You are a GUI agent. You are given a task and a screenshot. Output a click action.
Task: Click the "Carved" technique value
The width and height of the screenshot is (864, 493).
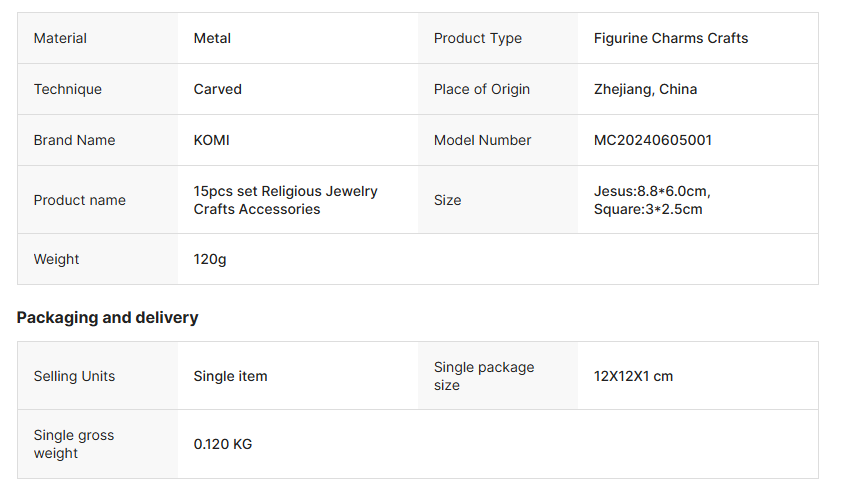tap(218, 89)
